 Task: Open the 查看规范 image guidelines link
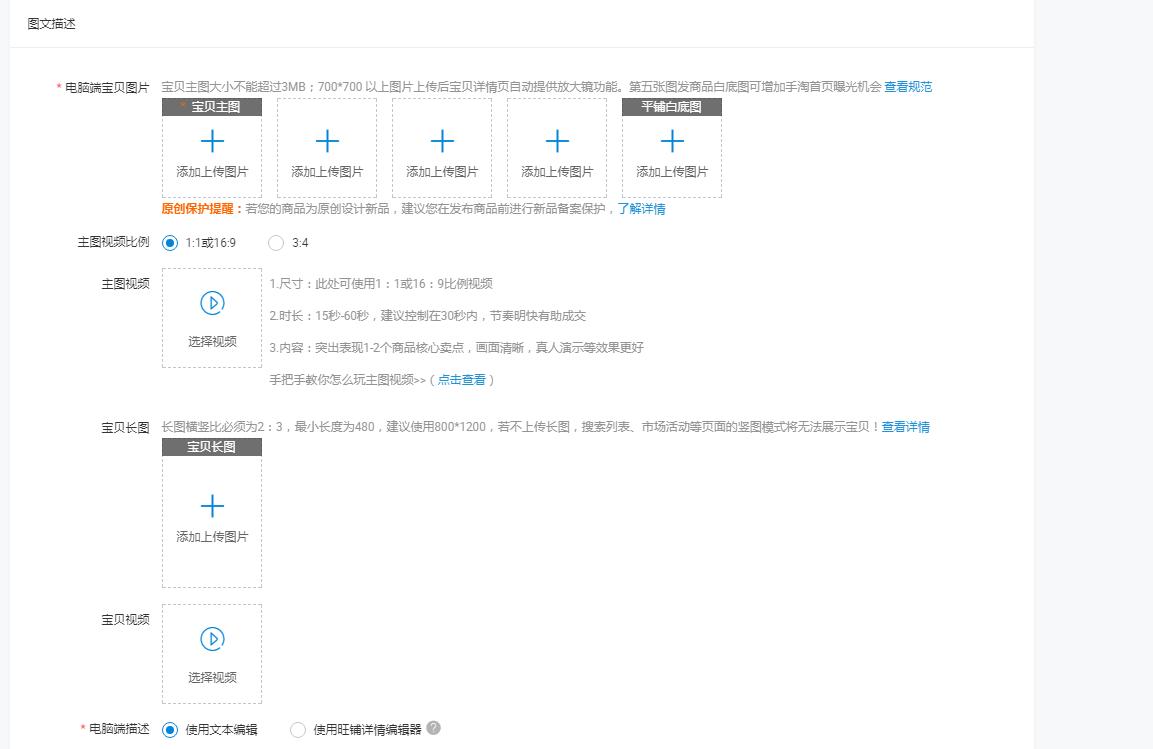coord(906,87)
